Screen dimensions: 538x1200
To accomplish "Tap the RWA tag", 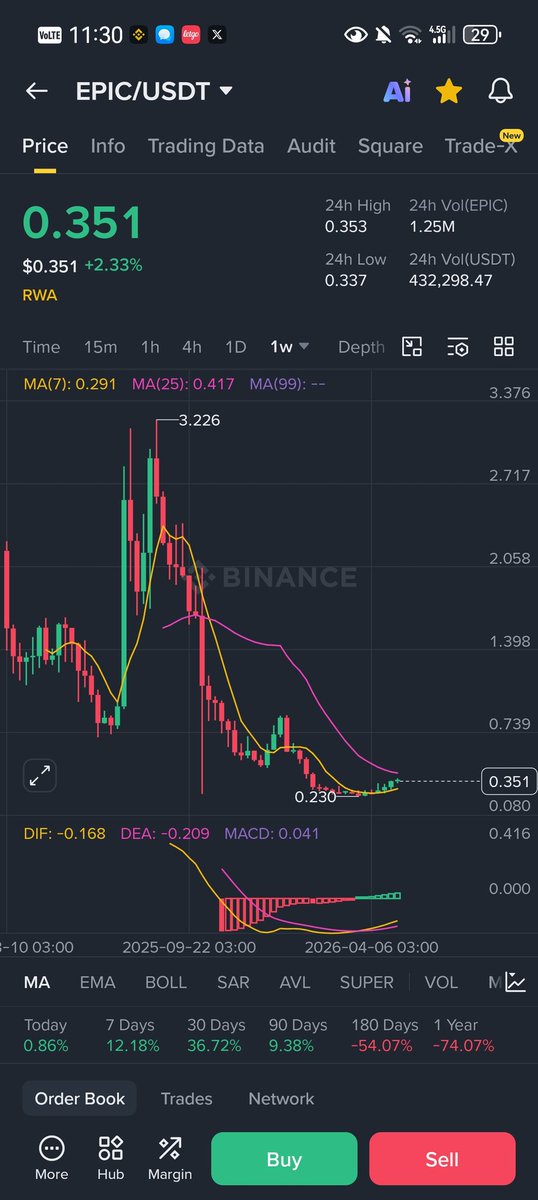I will (x=38, y=295).
